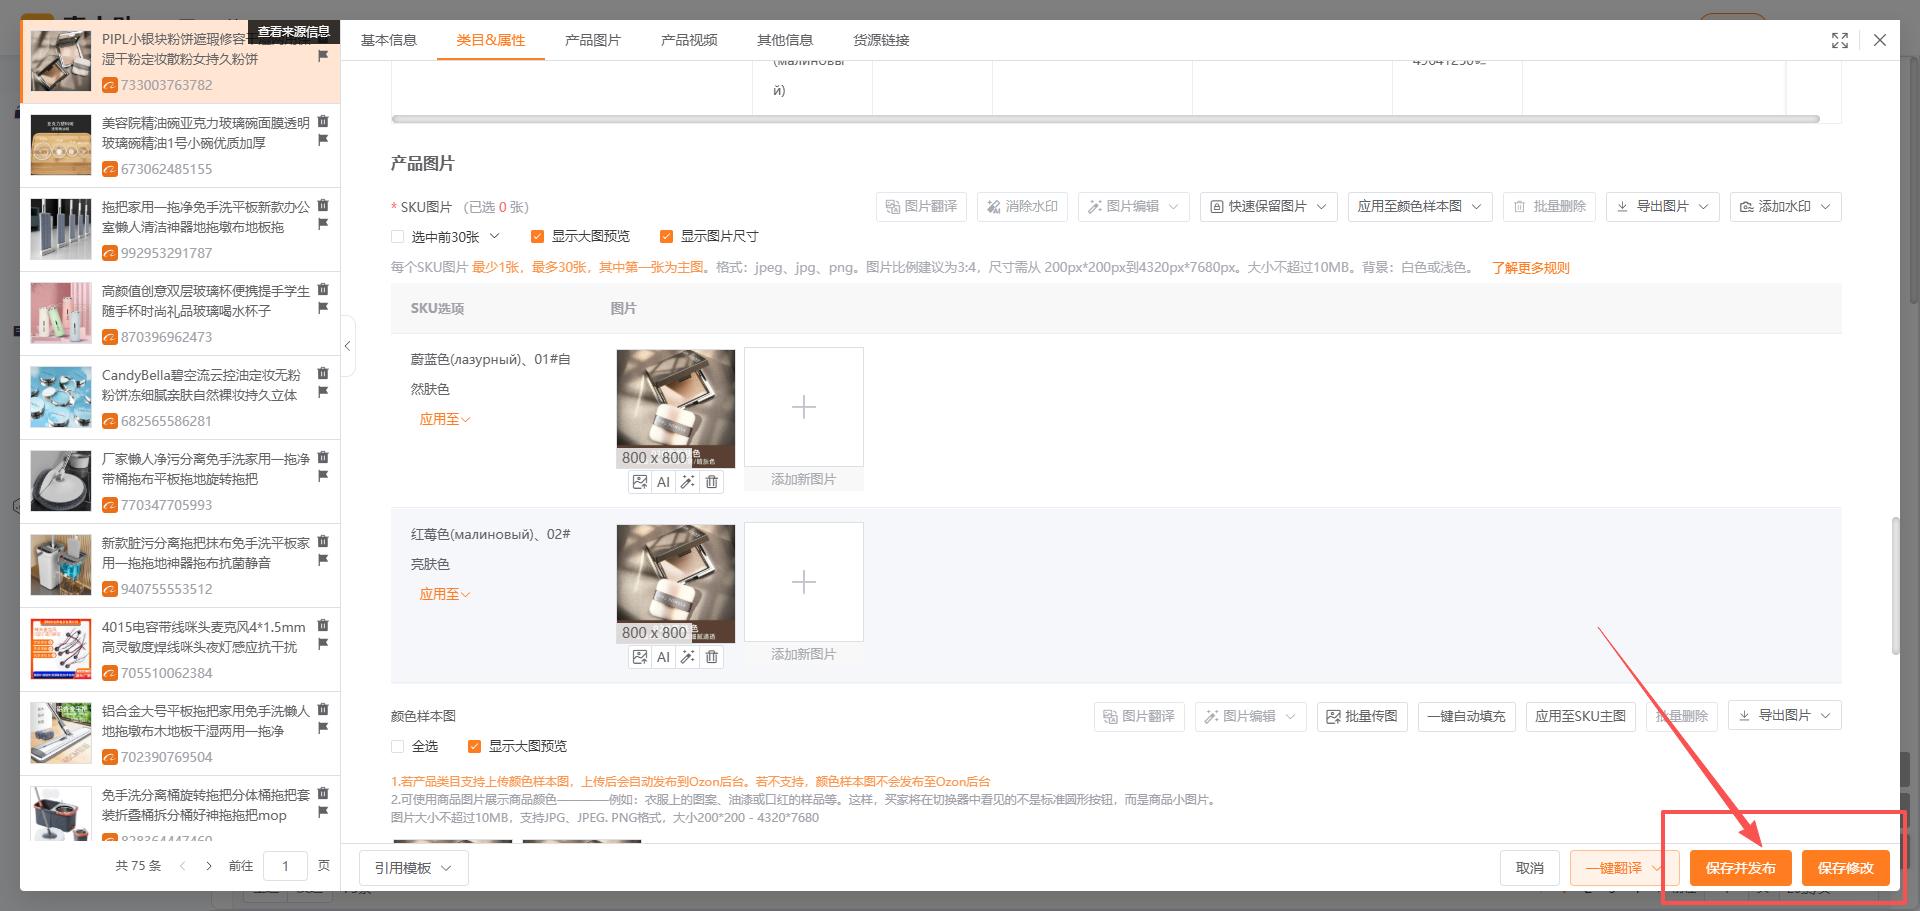Go to the next page of the product list
Screen dimensions: 1920x911
coord(209,866)
